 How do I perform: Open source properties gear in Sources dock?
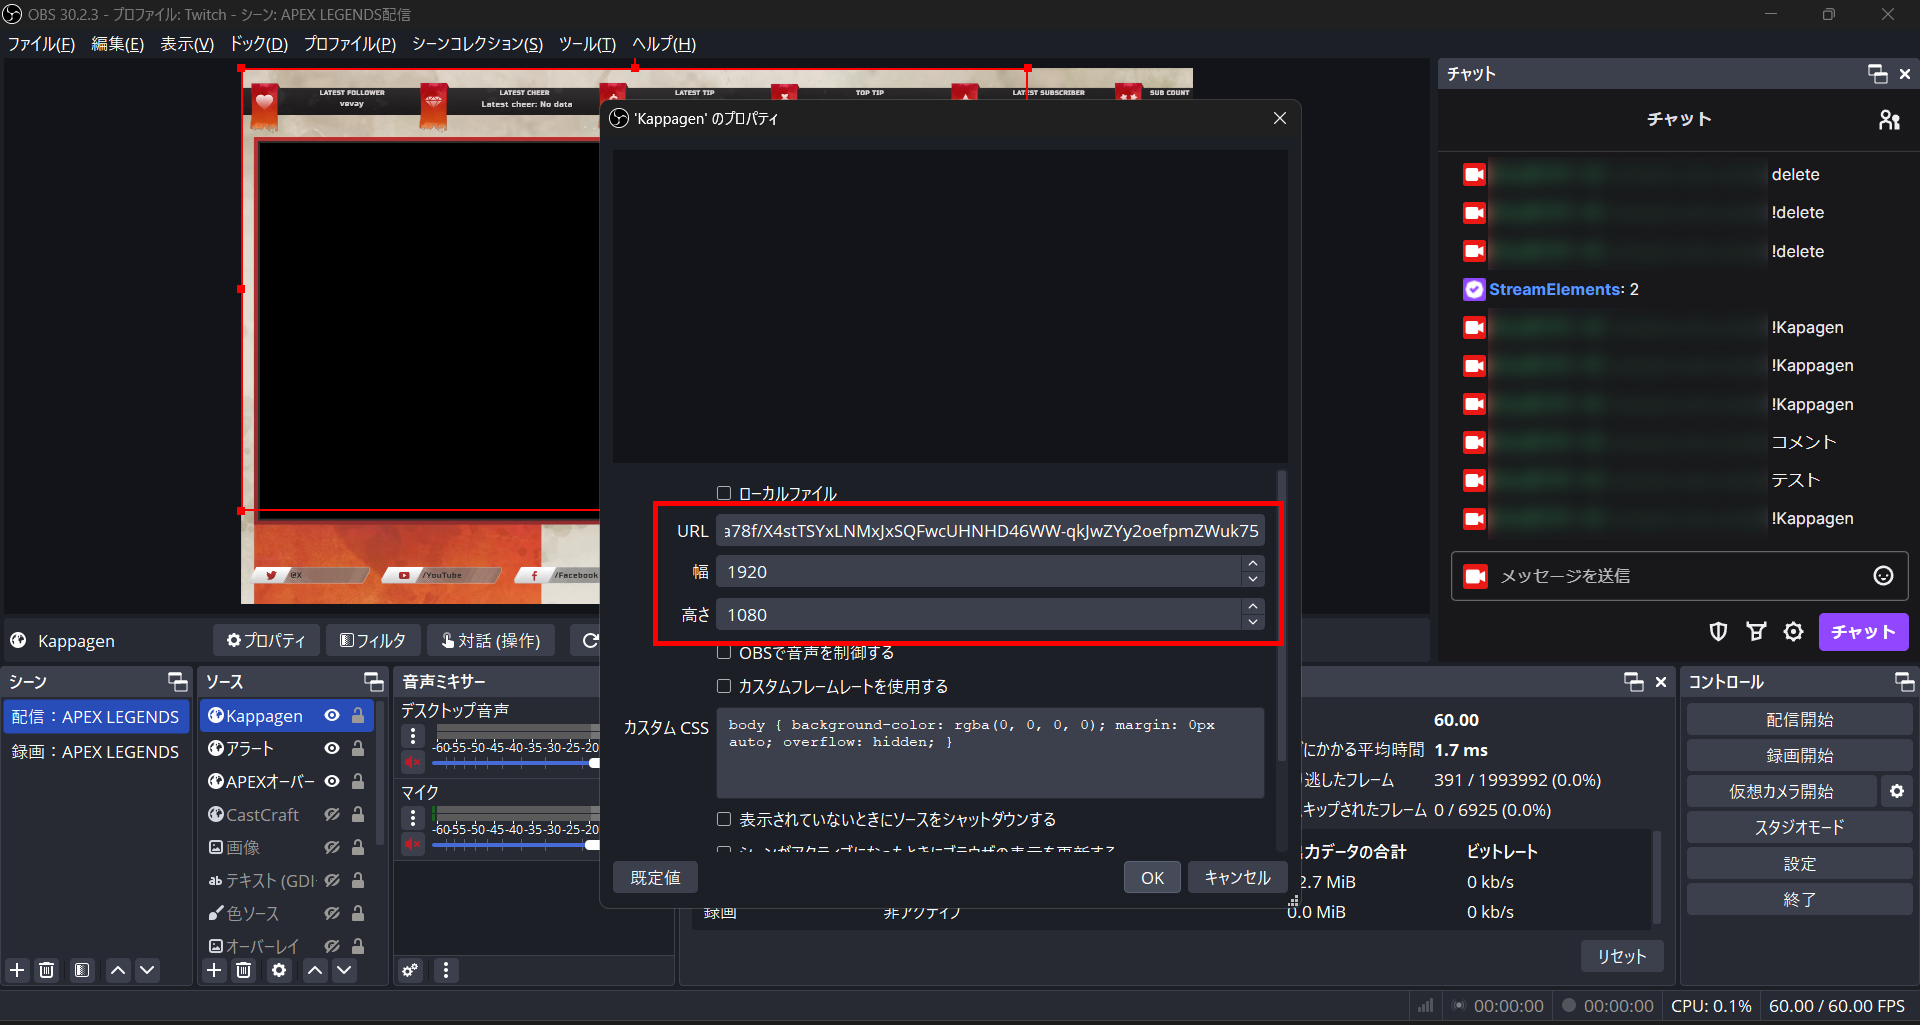coord(279,970)
